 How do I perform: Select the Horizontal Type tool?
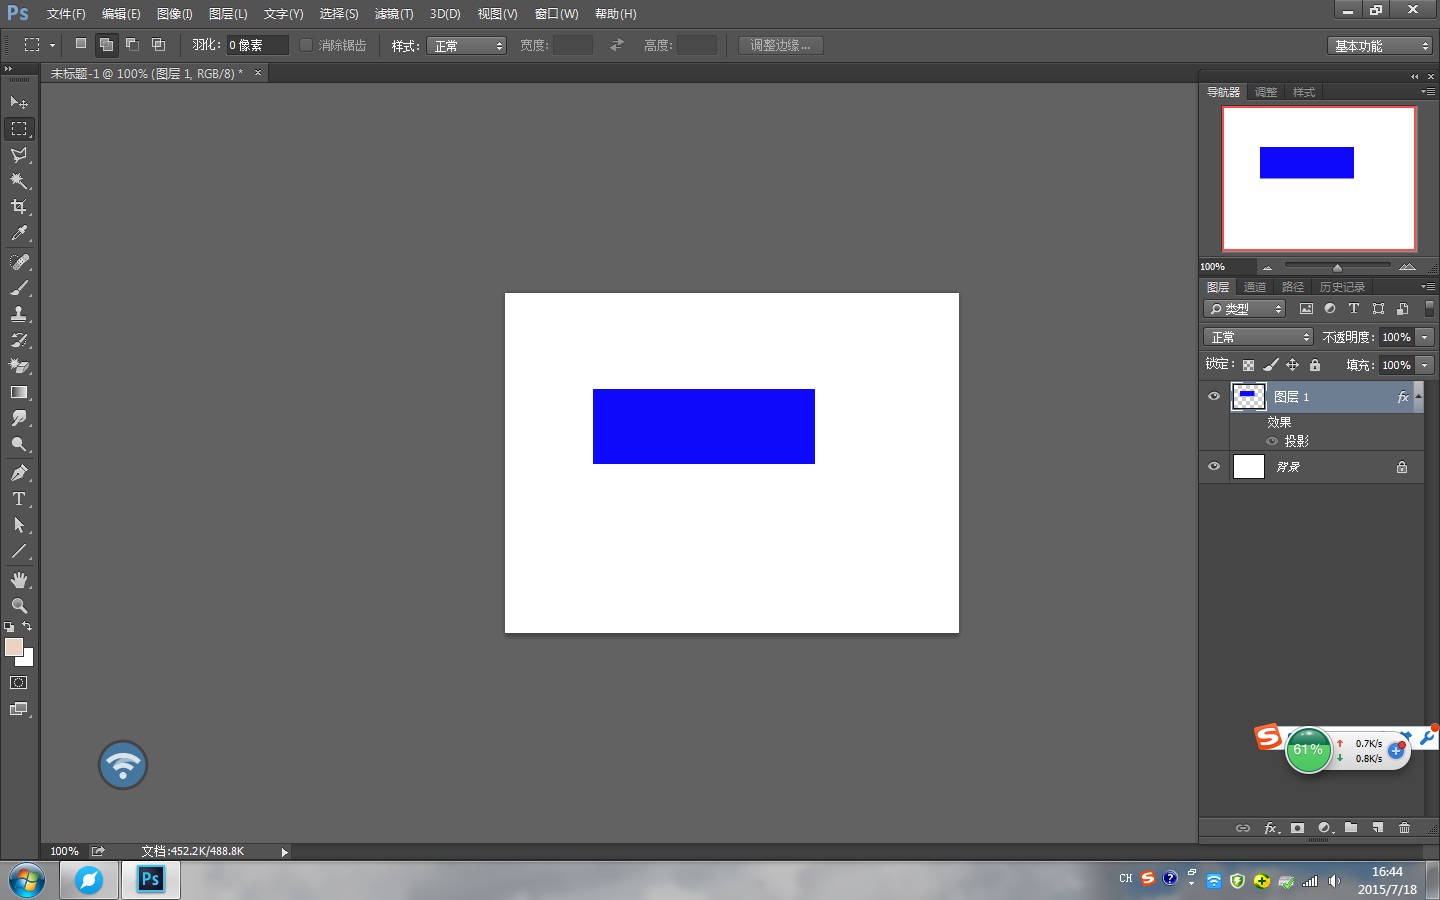18,499
